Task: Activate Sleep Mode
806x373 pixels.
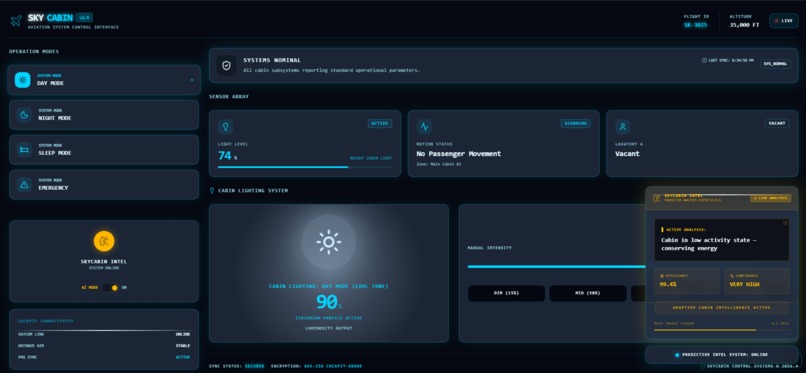Action: (x=104, y=150)
